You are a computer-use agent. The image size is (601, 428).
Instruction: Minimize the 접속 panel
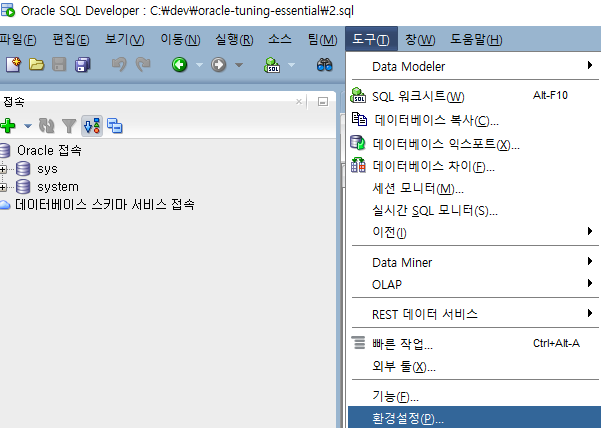pyautogui.click(x=323, y=102)
